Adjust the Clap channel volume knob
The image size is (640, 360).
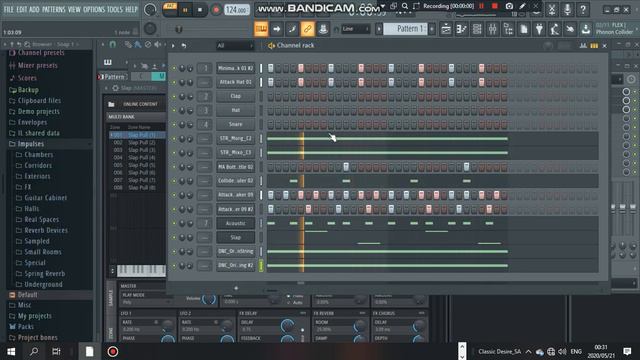(x=190, y=96)
